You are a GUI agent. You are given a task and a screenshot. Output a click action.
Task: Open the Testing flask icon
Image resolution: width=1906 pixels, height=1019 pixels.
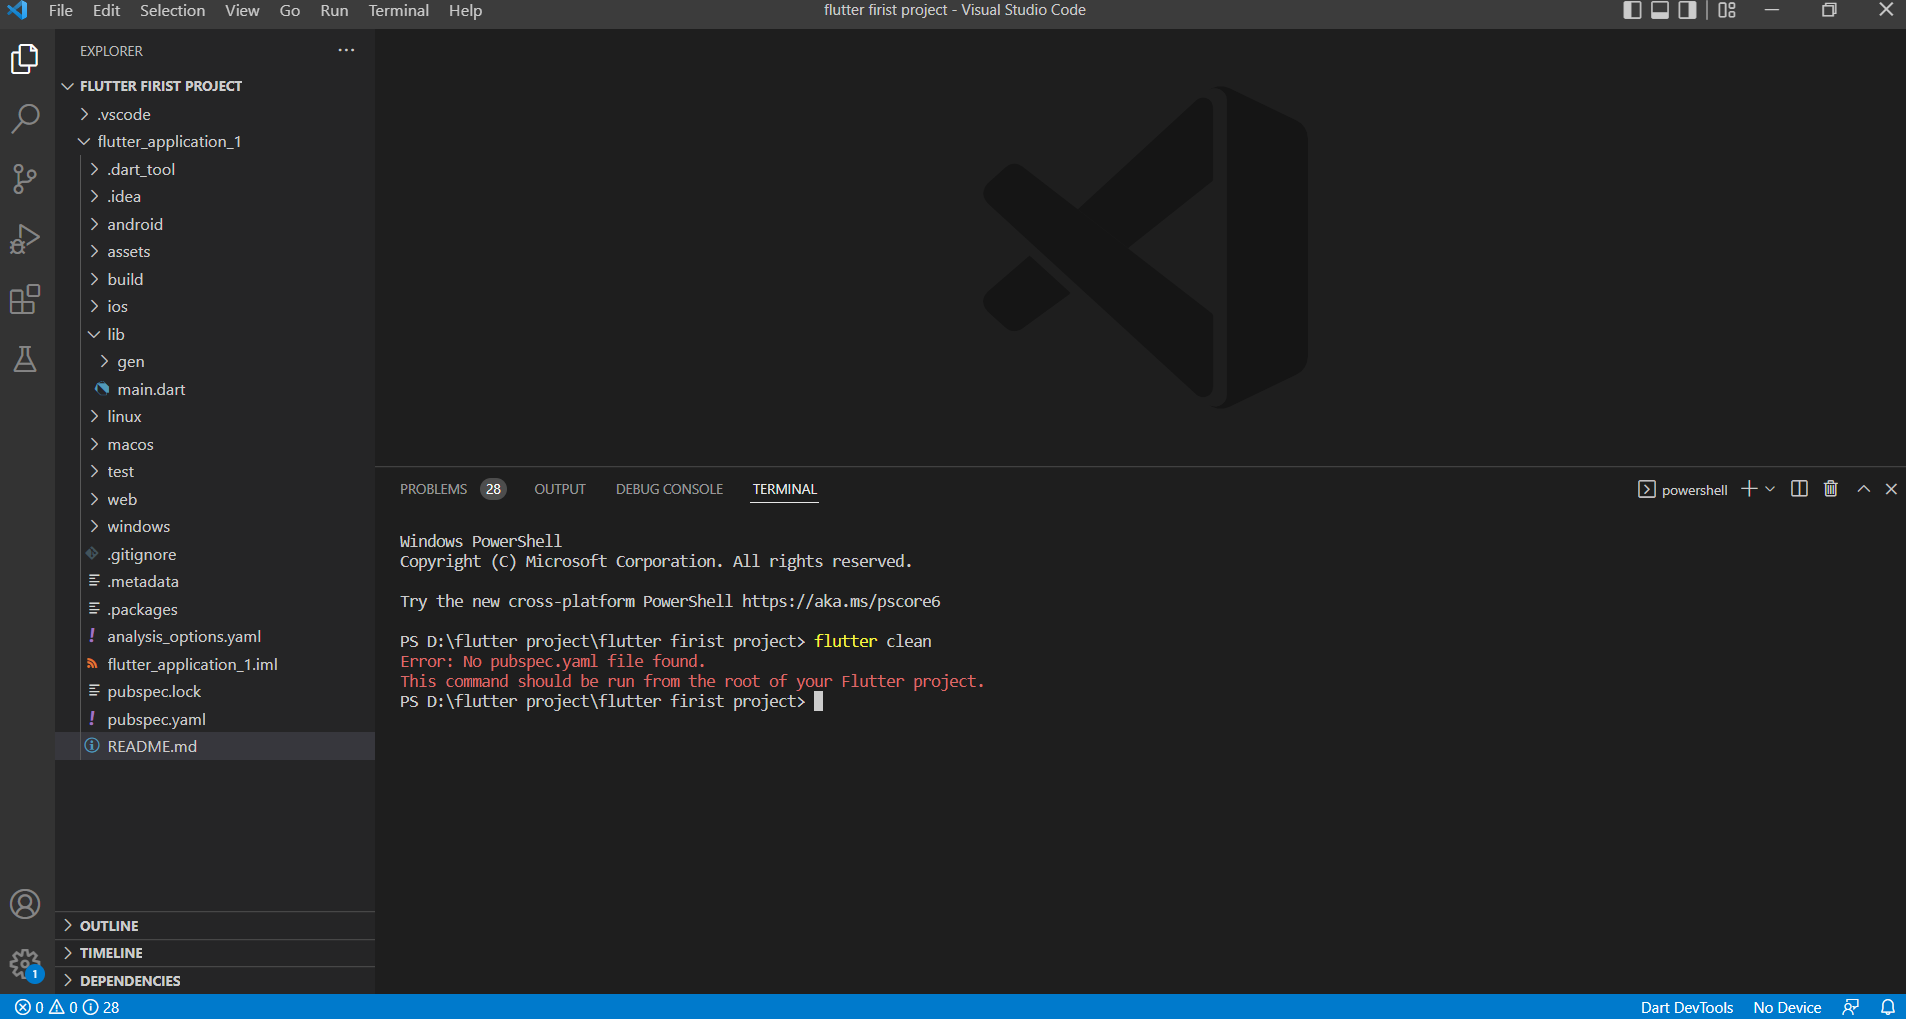(x=25, y=359)
